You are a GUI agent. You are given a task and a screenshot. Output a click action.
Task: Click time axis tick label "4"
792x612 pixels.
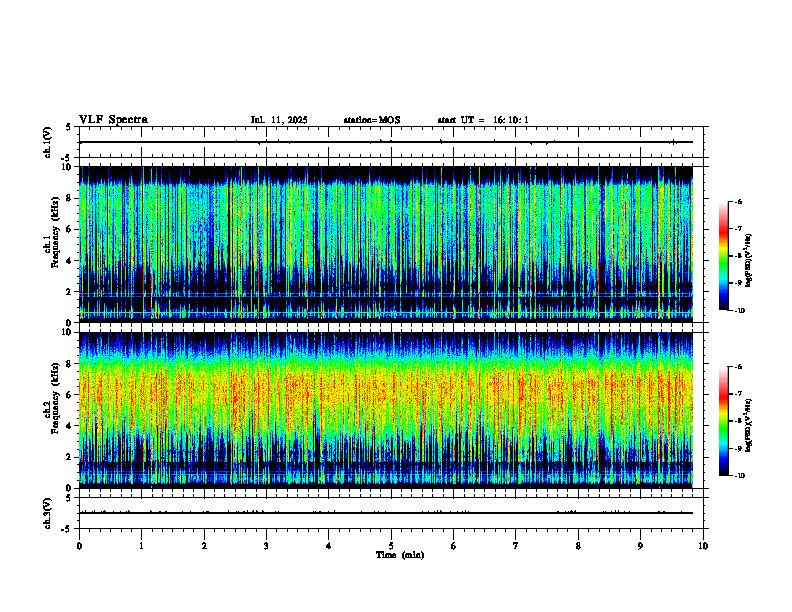tap(329, 546)
